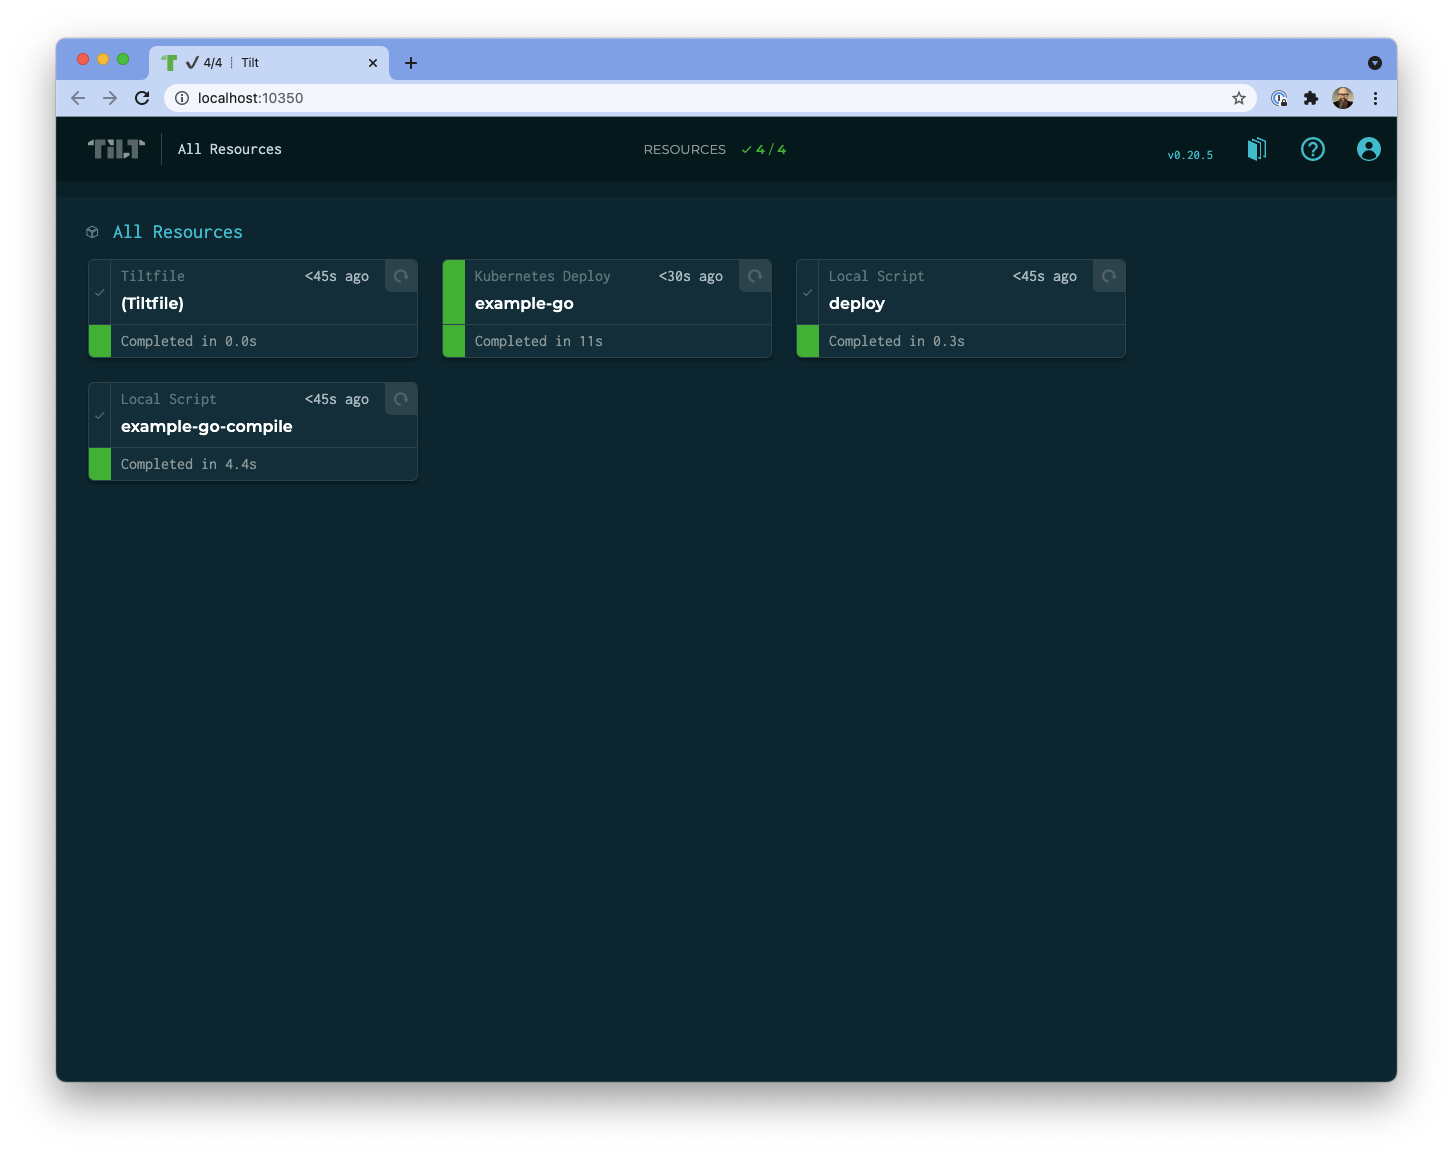Click the account avatar icon
Screen dimensions: 1453x1156
click(x=1368, y=148)
